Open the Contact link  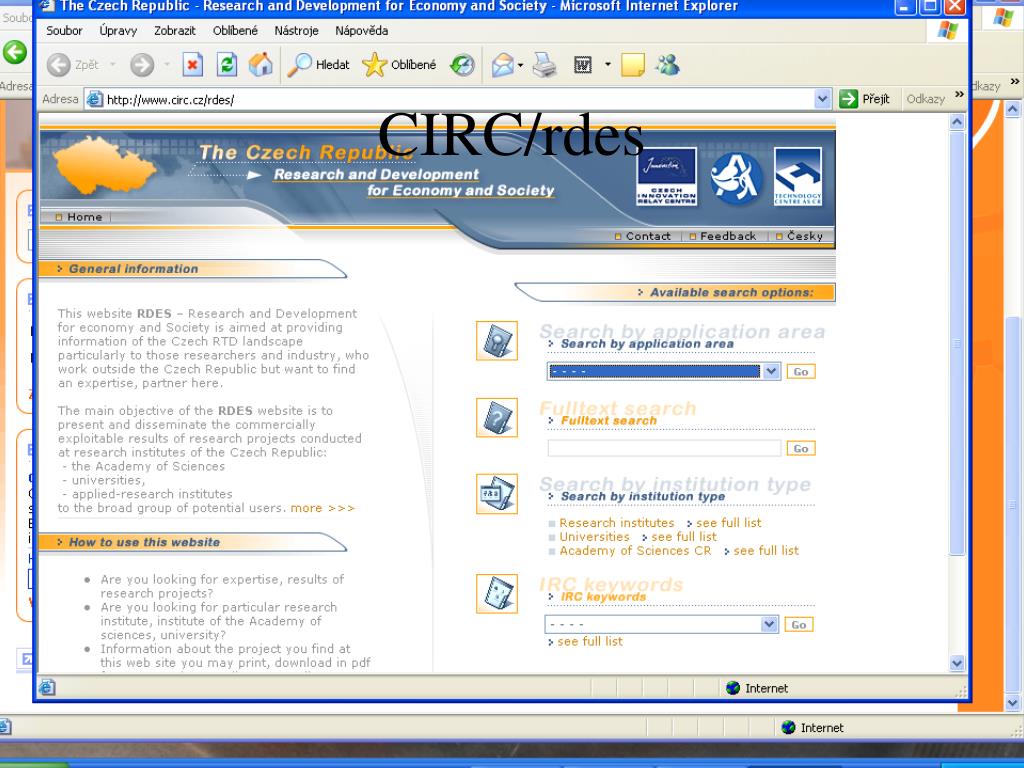648,236
